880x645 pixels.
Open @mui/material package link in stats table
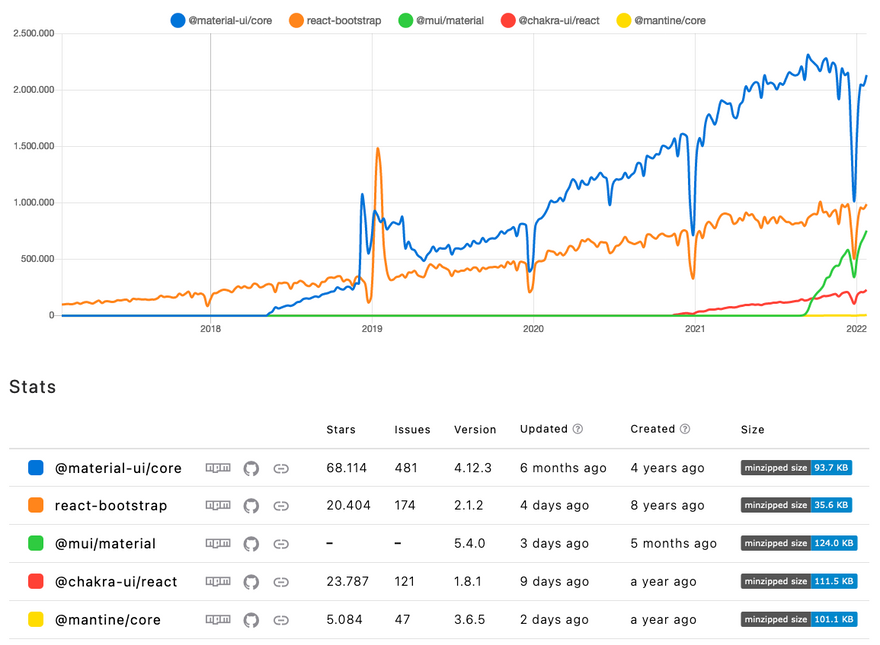105,544
